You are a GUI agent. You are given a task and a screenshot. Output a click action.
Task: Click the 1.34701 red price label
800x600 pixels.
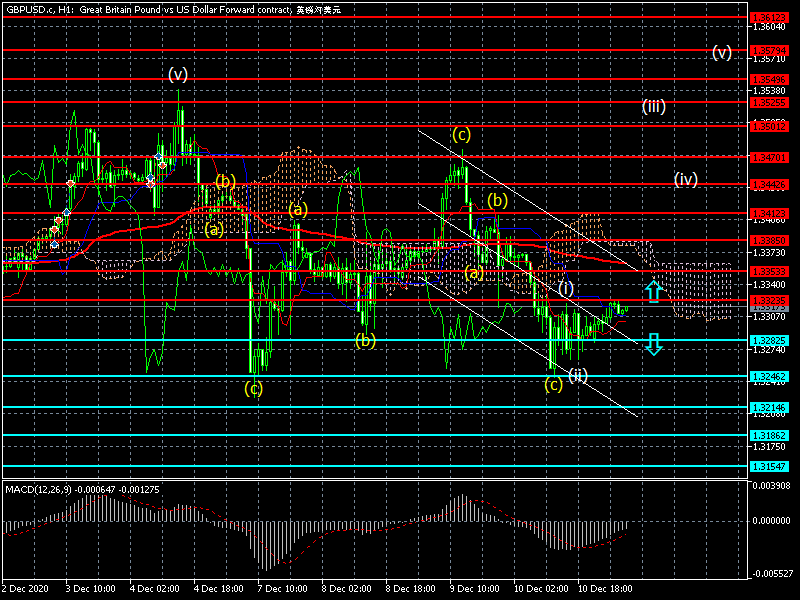pos(769,158)
